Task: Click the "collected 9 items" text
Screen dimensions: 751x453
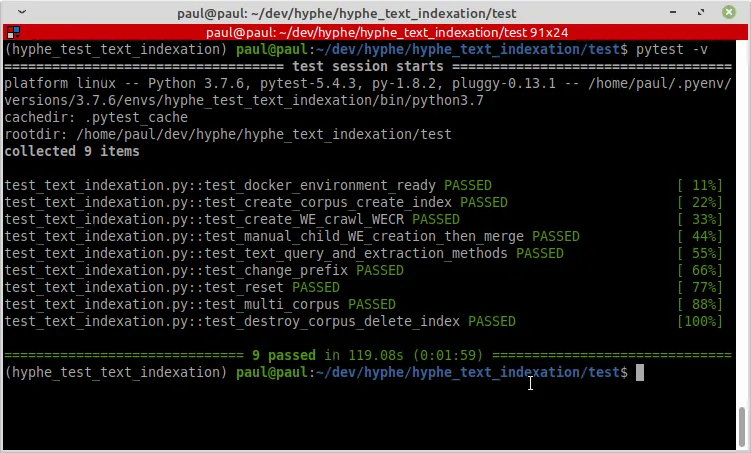Action: 71,151
